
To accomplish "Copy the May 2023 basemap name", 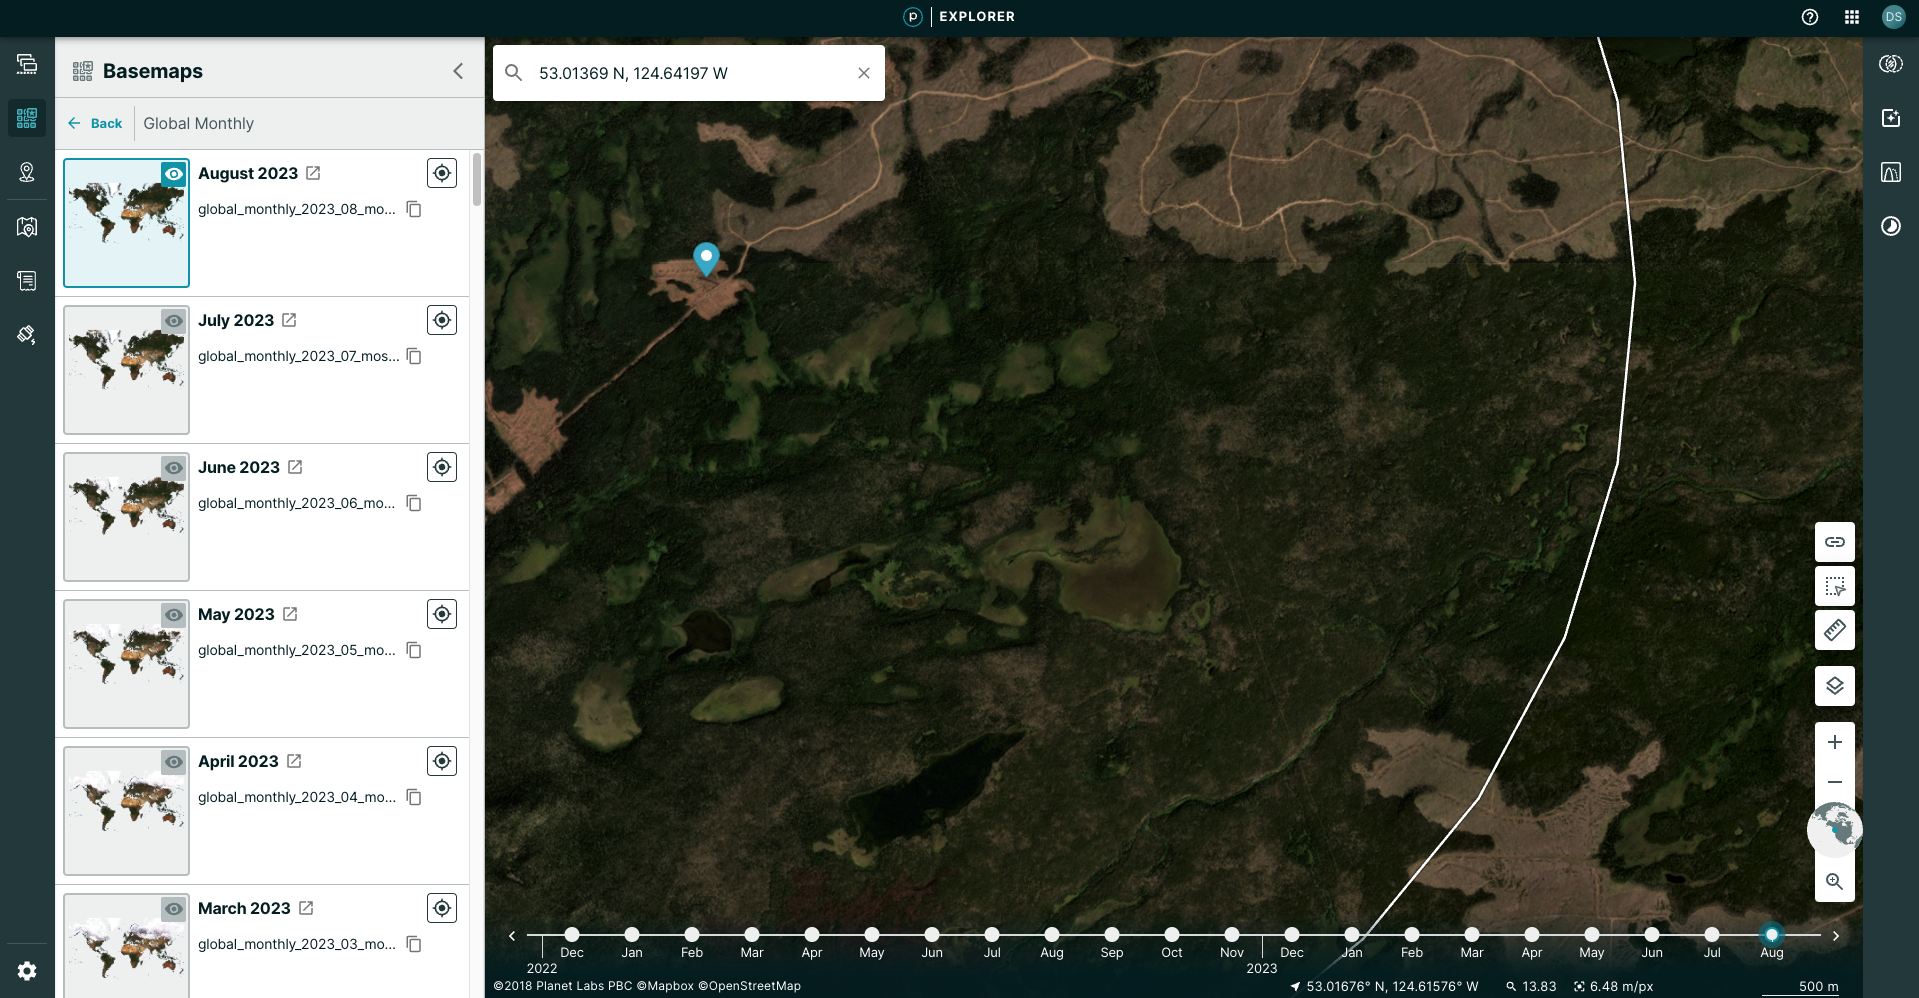I will pyautogui.click(x=414, y=650).
